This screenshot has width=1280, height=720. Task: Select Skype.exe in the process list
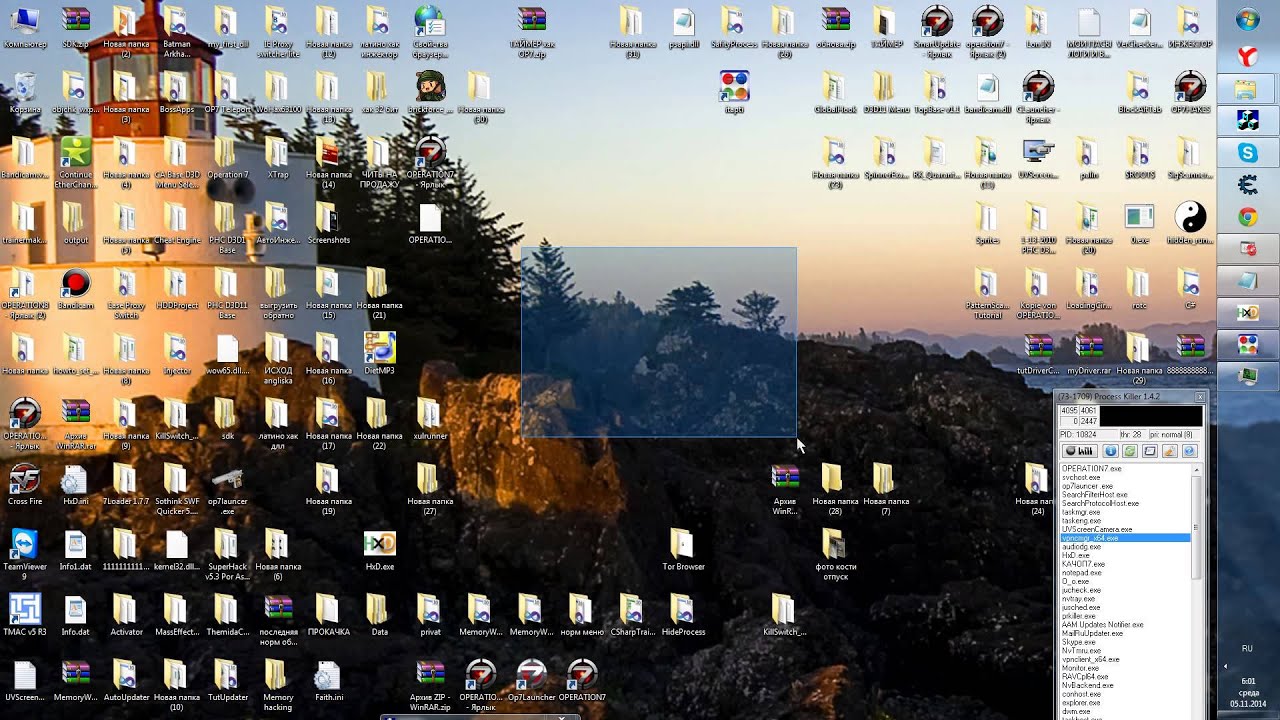click(x=1125, y=642)
